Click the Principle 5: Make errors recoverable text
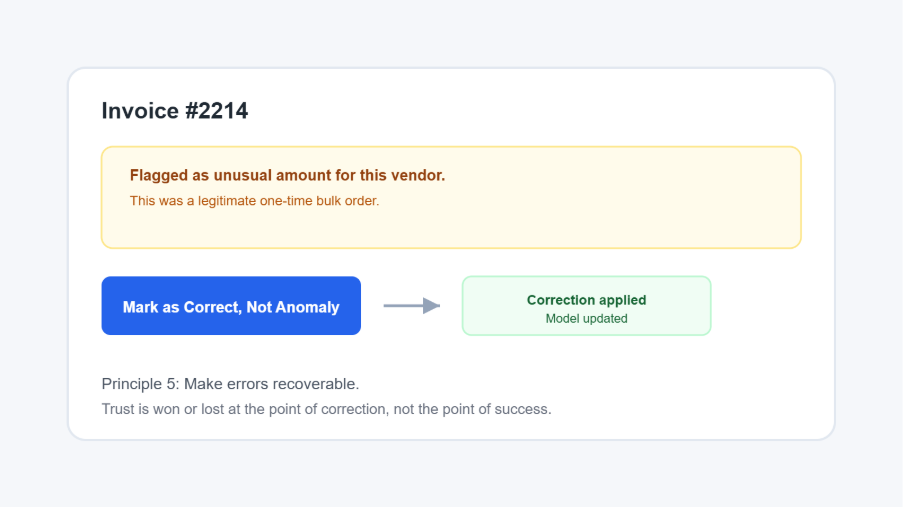 point(230,384)
